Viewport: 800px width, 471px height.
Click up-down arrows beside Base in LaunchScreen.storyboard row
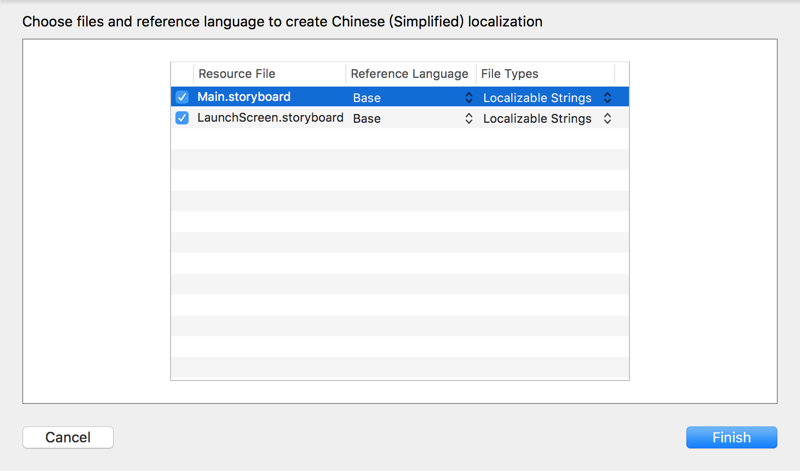468,118
